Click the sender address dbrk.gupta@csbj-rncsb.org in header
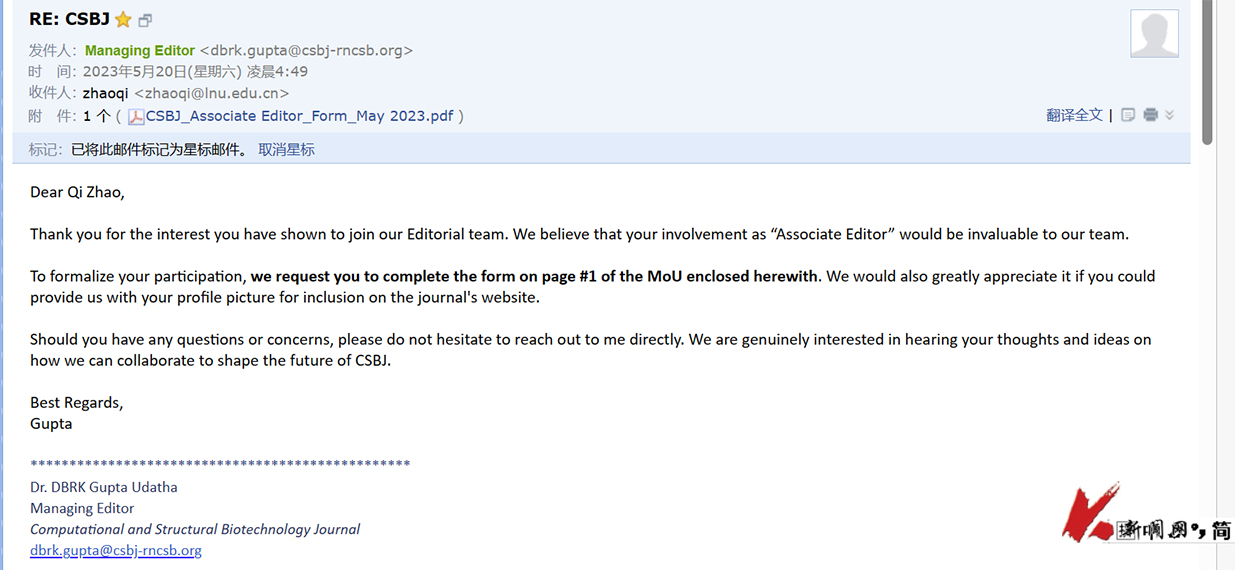The height and width of the screenshot is (570, 1235). 306,50
